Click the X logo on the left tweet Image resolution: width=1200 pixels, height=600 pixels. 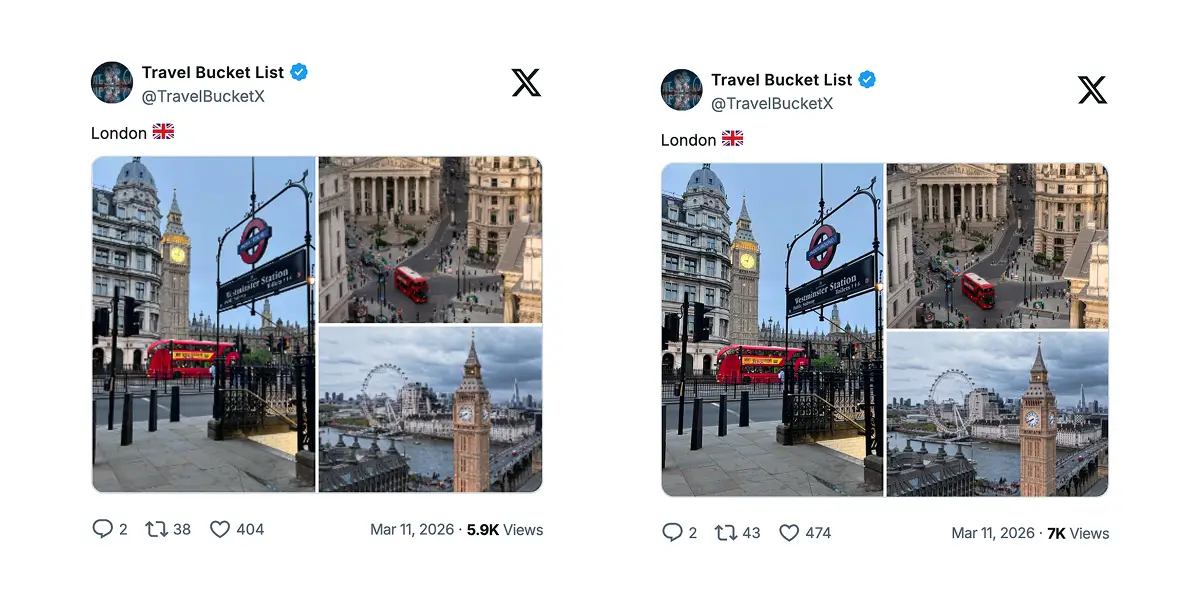(526, 83)
